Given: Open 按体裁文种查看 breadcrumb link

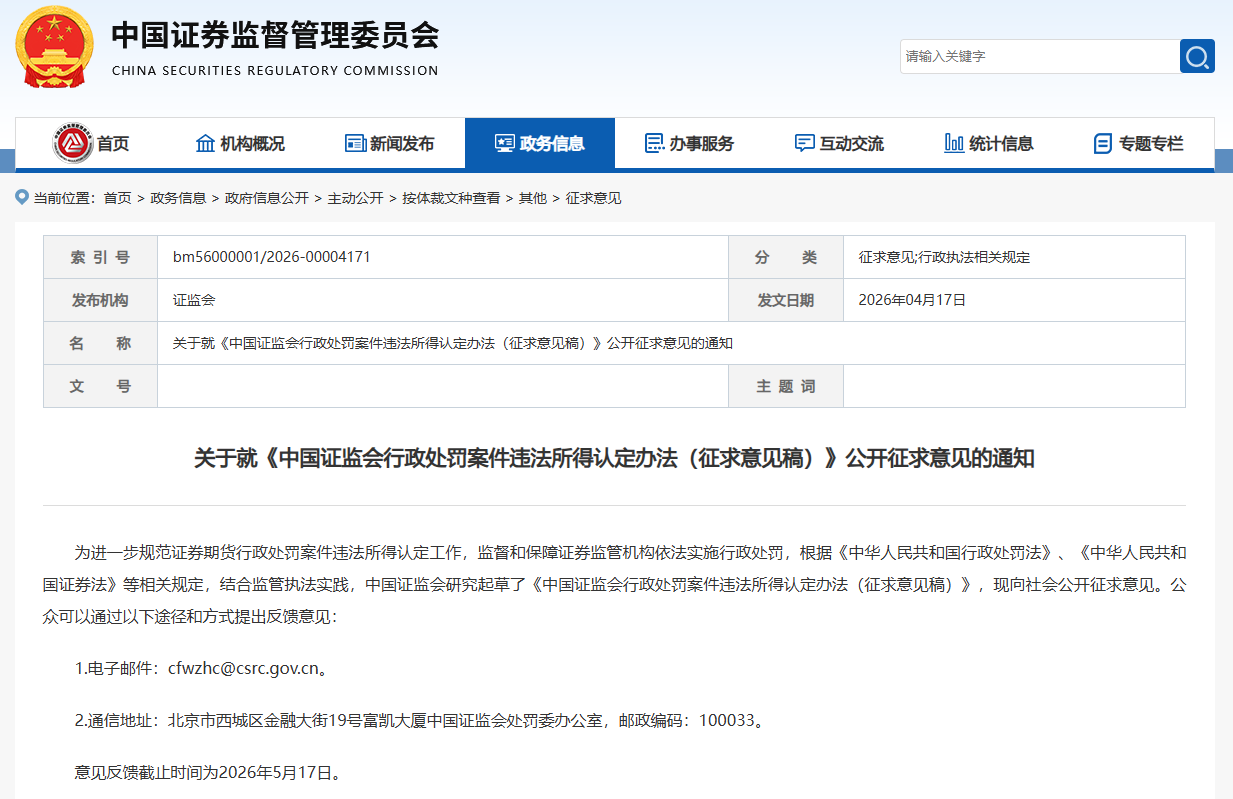Looking at the screenshot, I should pyautogui.click(x=451, y=198).
